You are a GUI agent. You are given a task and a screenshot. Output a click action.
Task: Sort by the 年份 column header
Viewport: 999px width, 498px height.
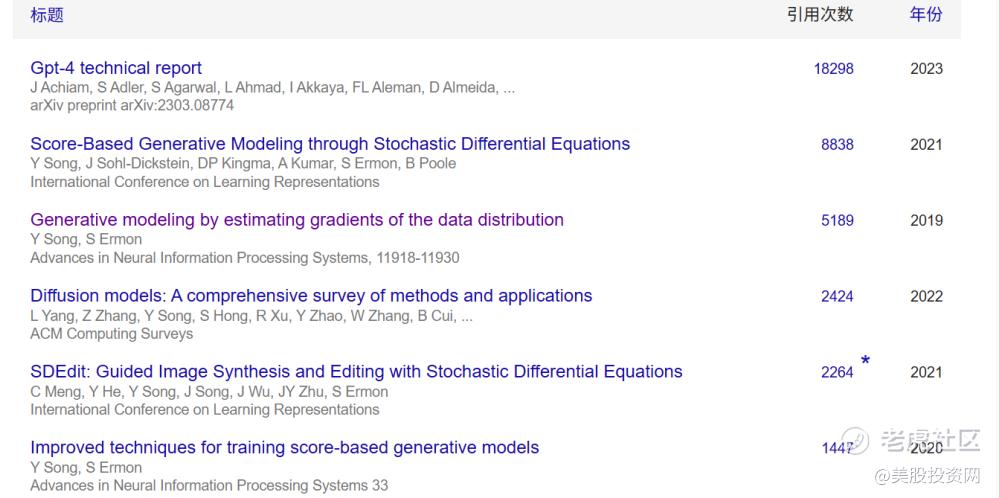pyautogui.click(x=925, y=15)
